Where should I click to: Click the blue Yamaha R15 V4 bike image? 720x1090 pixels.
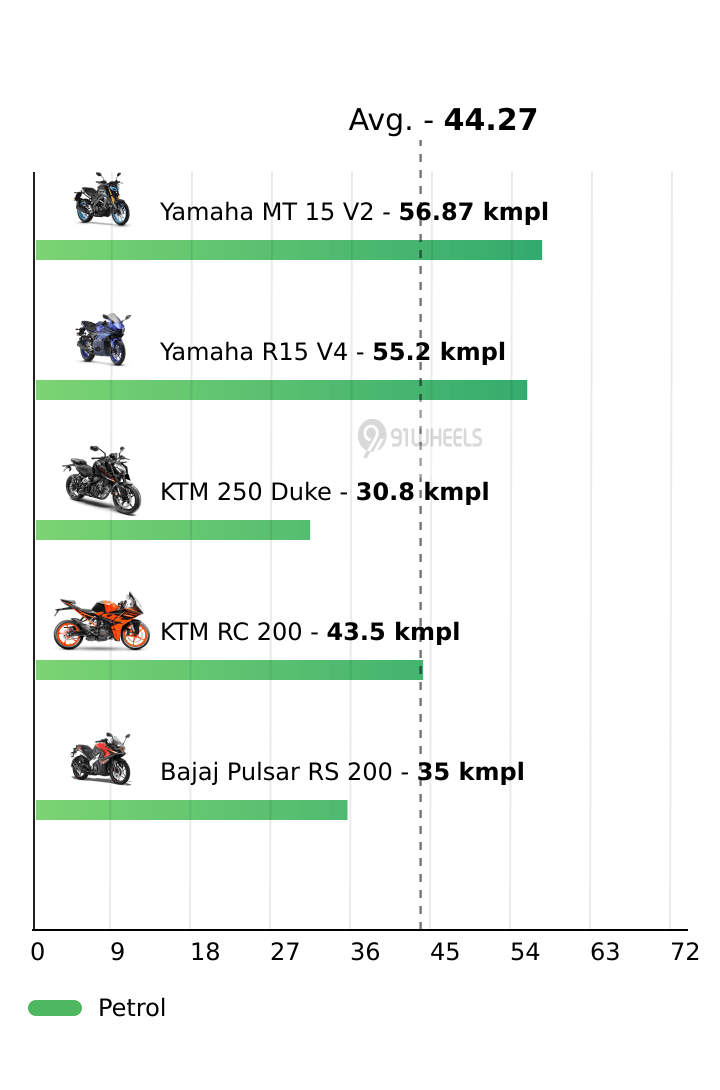(102, 339)
